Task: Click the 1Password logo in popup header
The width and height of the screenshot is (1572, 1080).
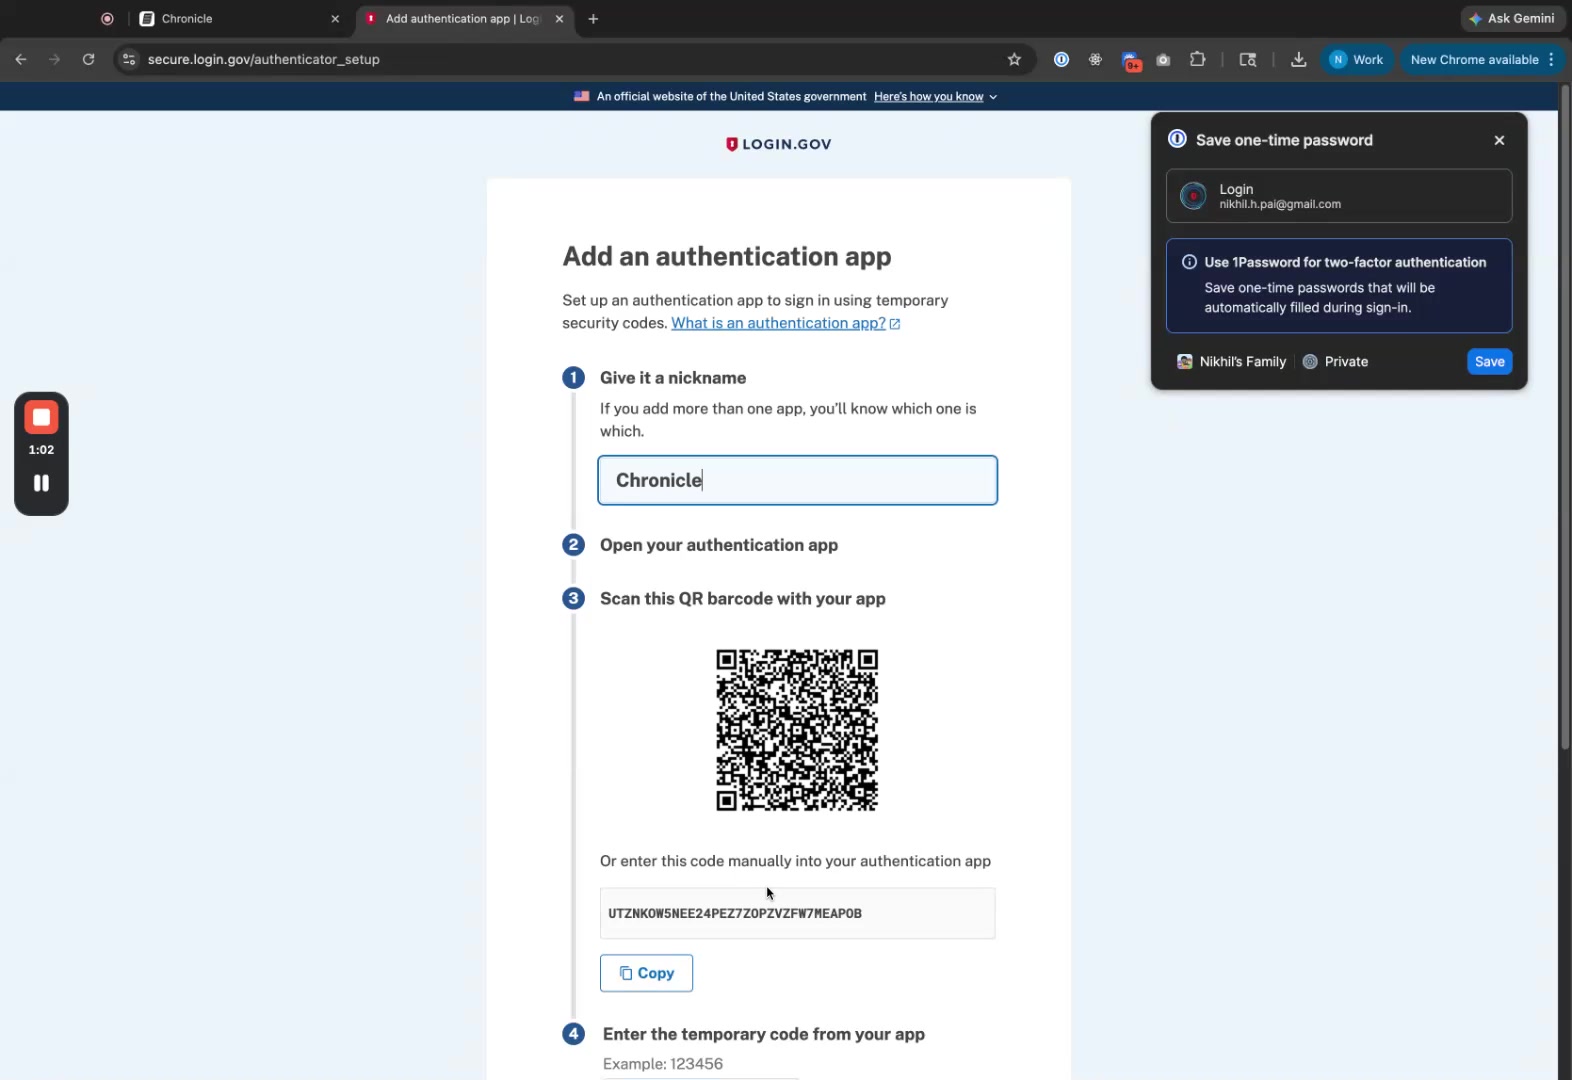Action: (x=1177, y=139)
